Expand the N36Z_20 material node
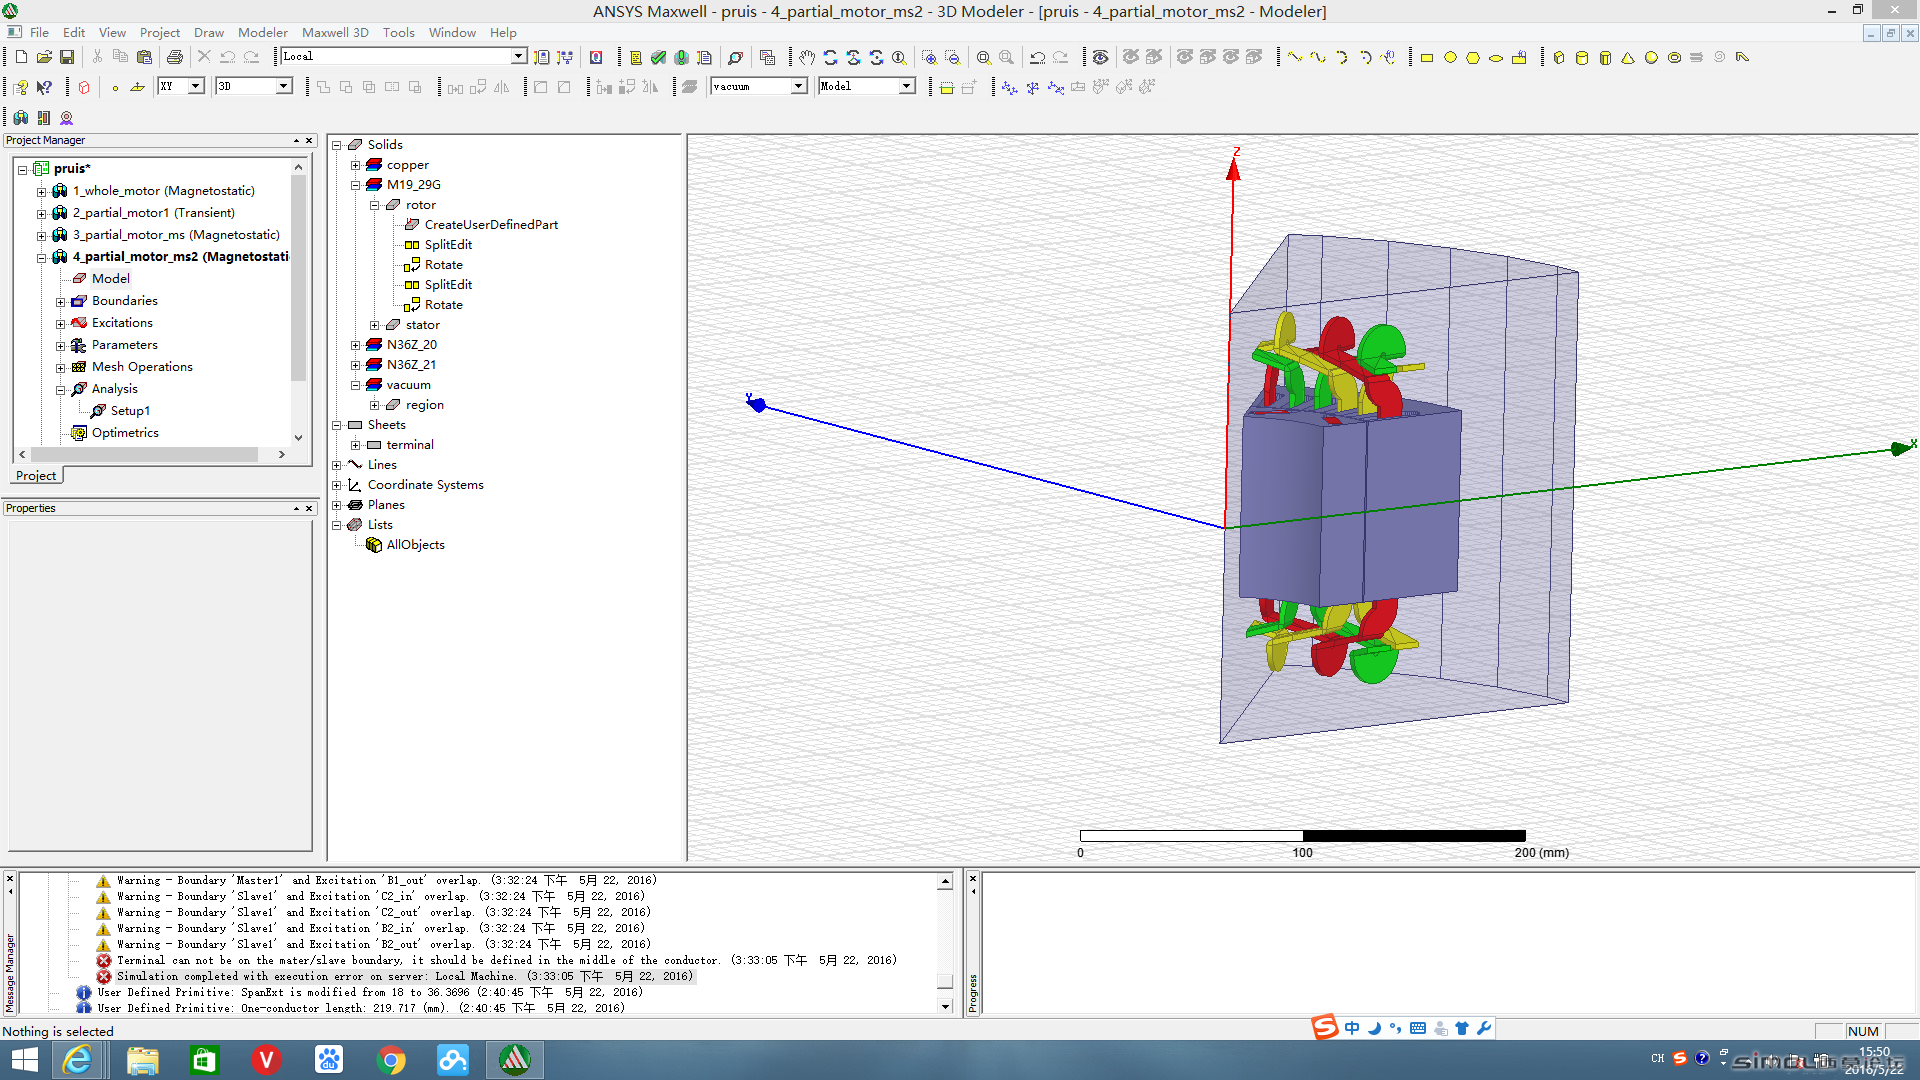 click(x=355, y=345)
